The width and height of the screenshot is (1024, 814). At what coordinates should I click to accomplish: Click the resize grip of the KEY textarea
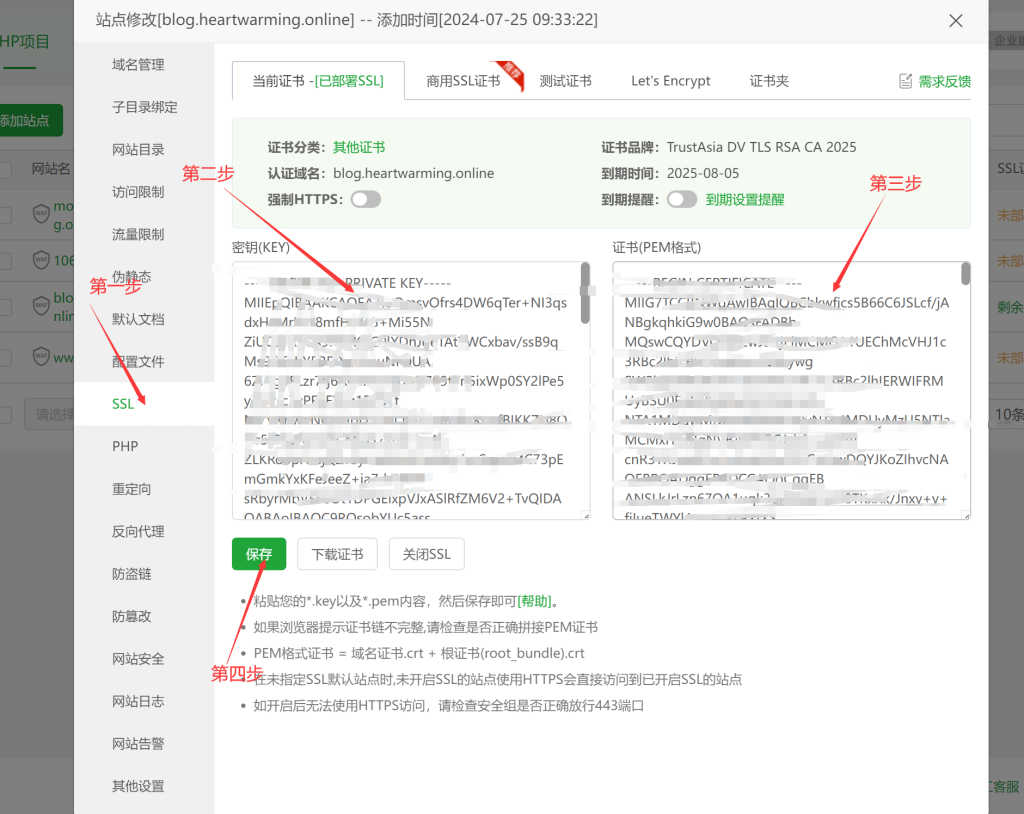click(x=584, y=515)
